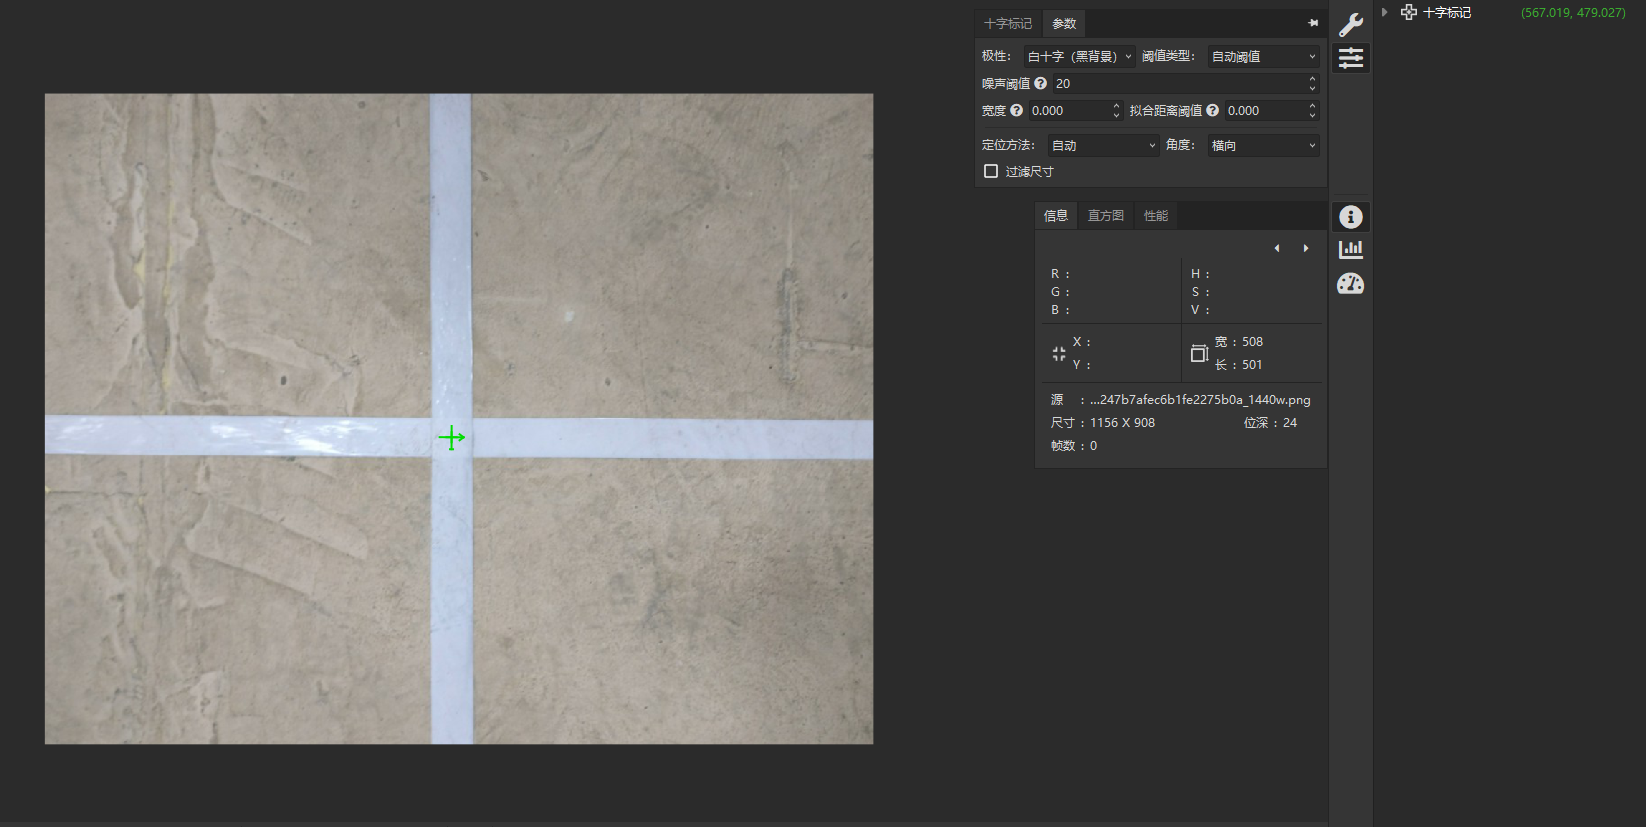
Task: Click the info icon in sidebar
Action: [1351, 217]
